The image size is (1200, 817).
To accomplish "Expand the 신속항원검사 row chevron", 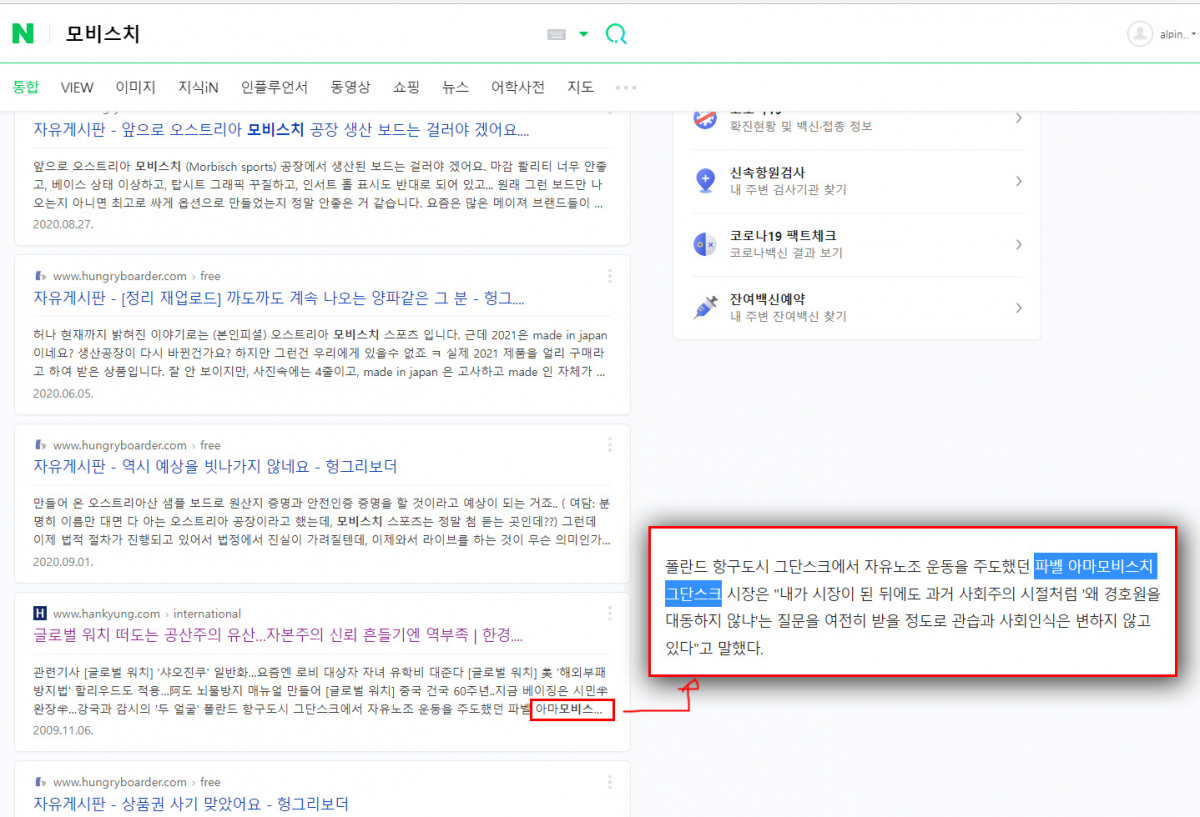I will click(1019, 181).
